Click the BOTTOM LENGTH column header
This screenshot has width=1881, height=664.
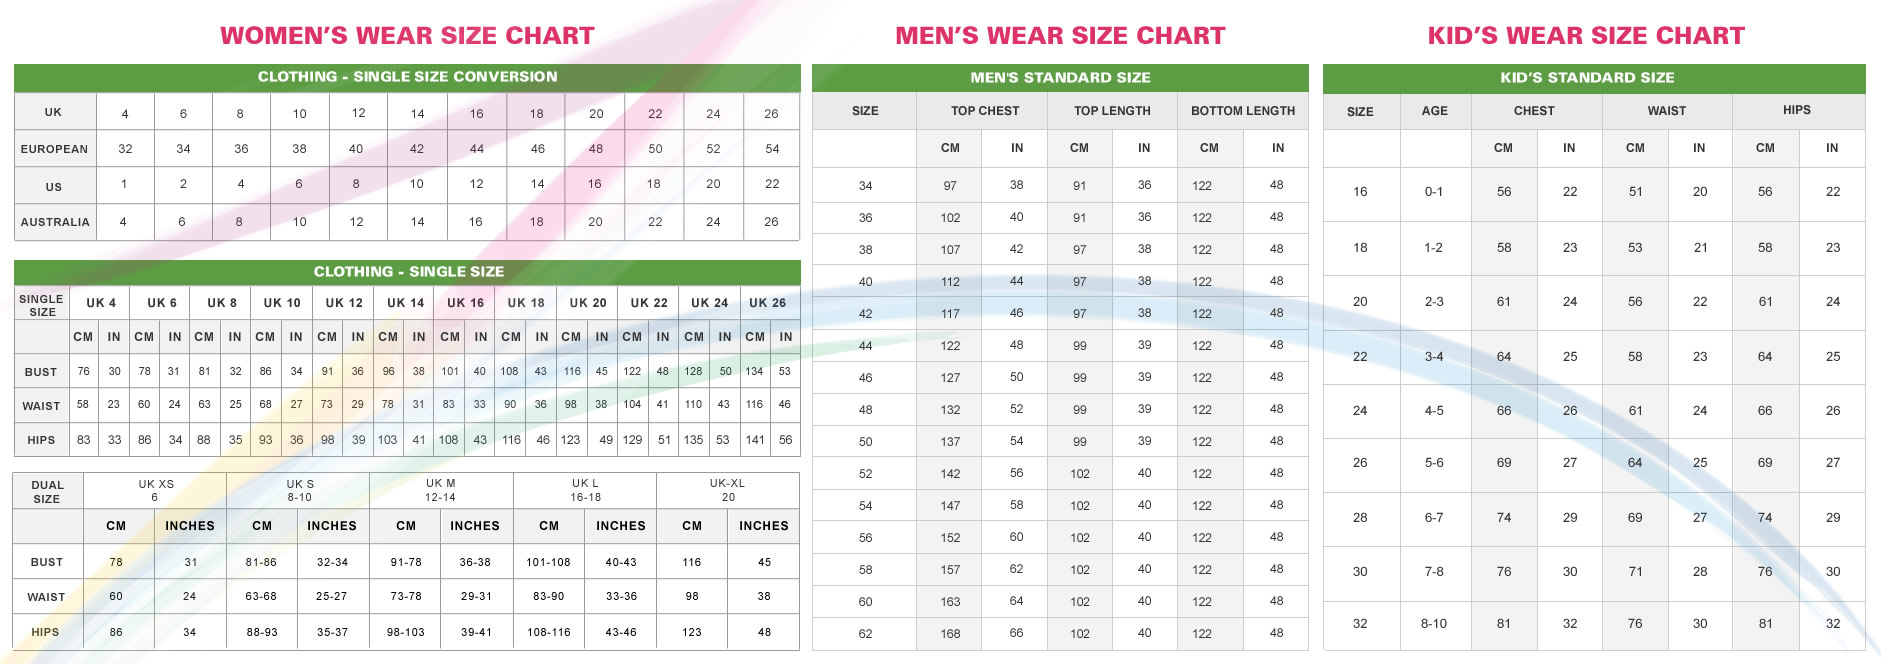coord(1243,111)
